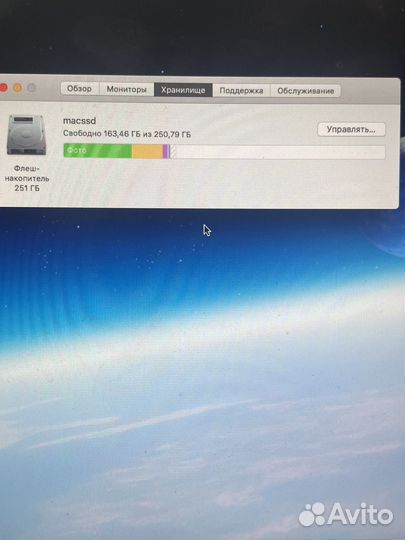
Task: Open the Обслуживание tab
Action: [x=305, y=91]
